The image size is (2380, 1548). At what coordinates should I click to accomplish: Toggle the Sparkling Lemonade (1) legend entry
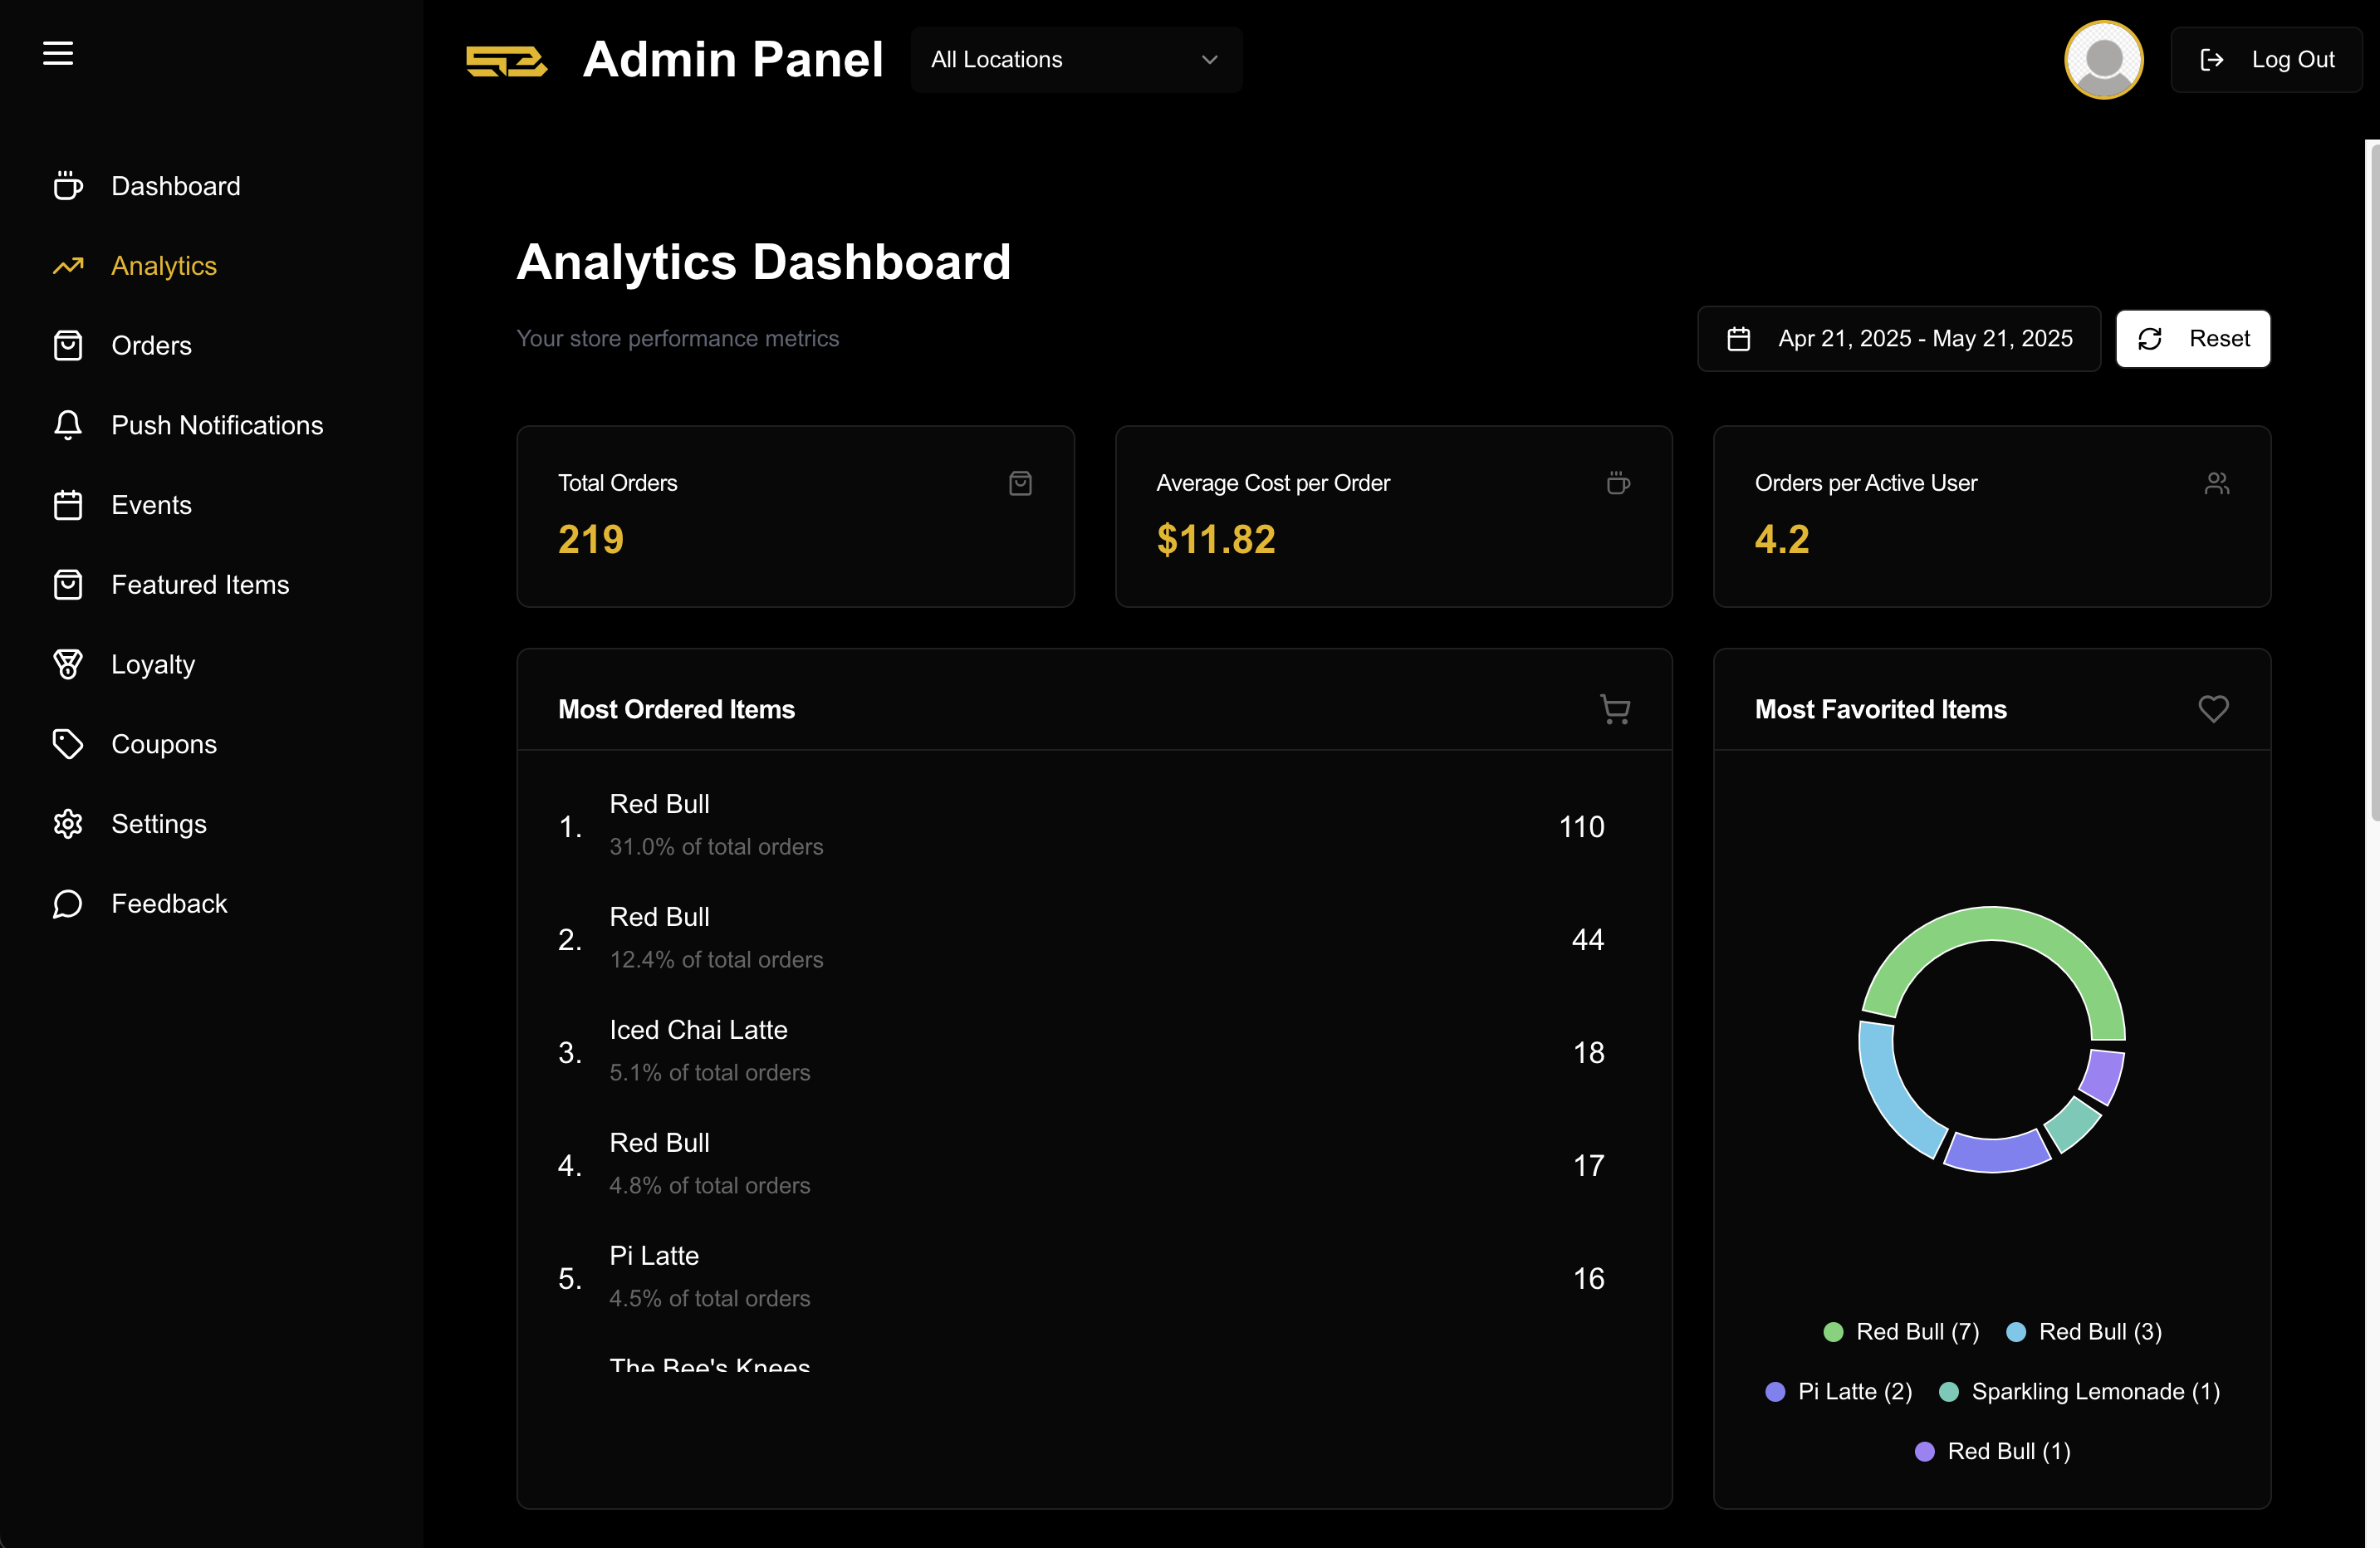coord(2079,1392)
